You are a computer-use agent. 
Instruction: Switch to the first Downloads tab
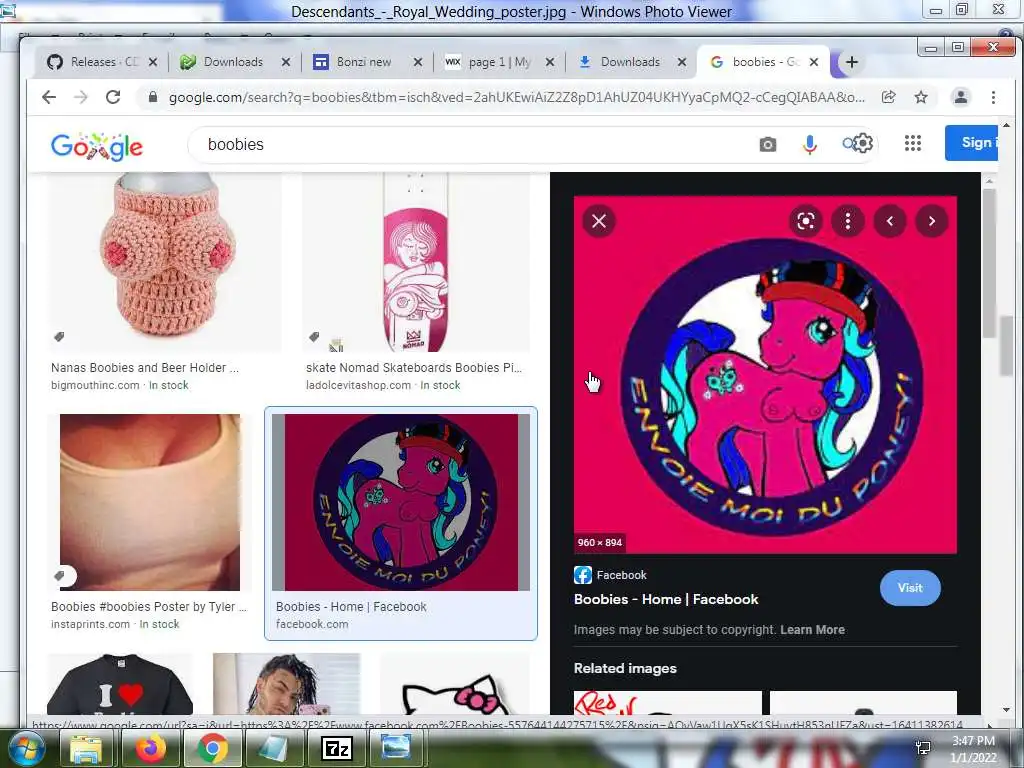(x=233, y=62)
